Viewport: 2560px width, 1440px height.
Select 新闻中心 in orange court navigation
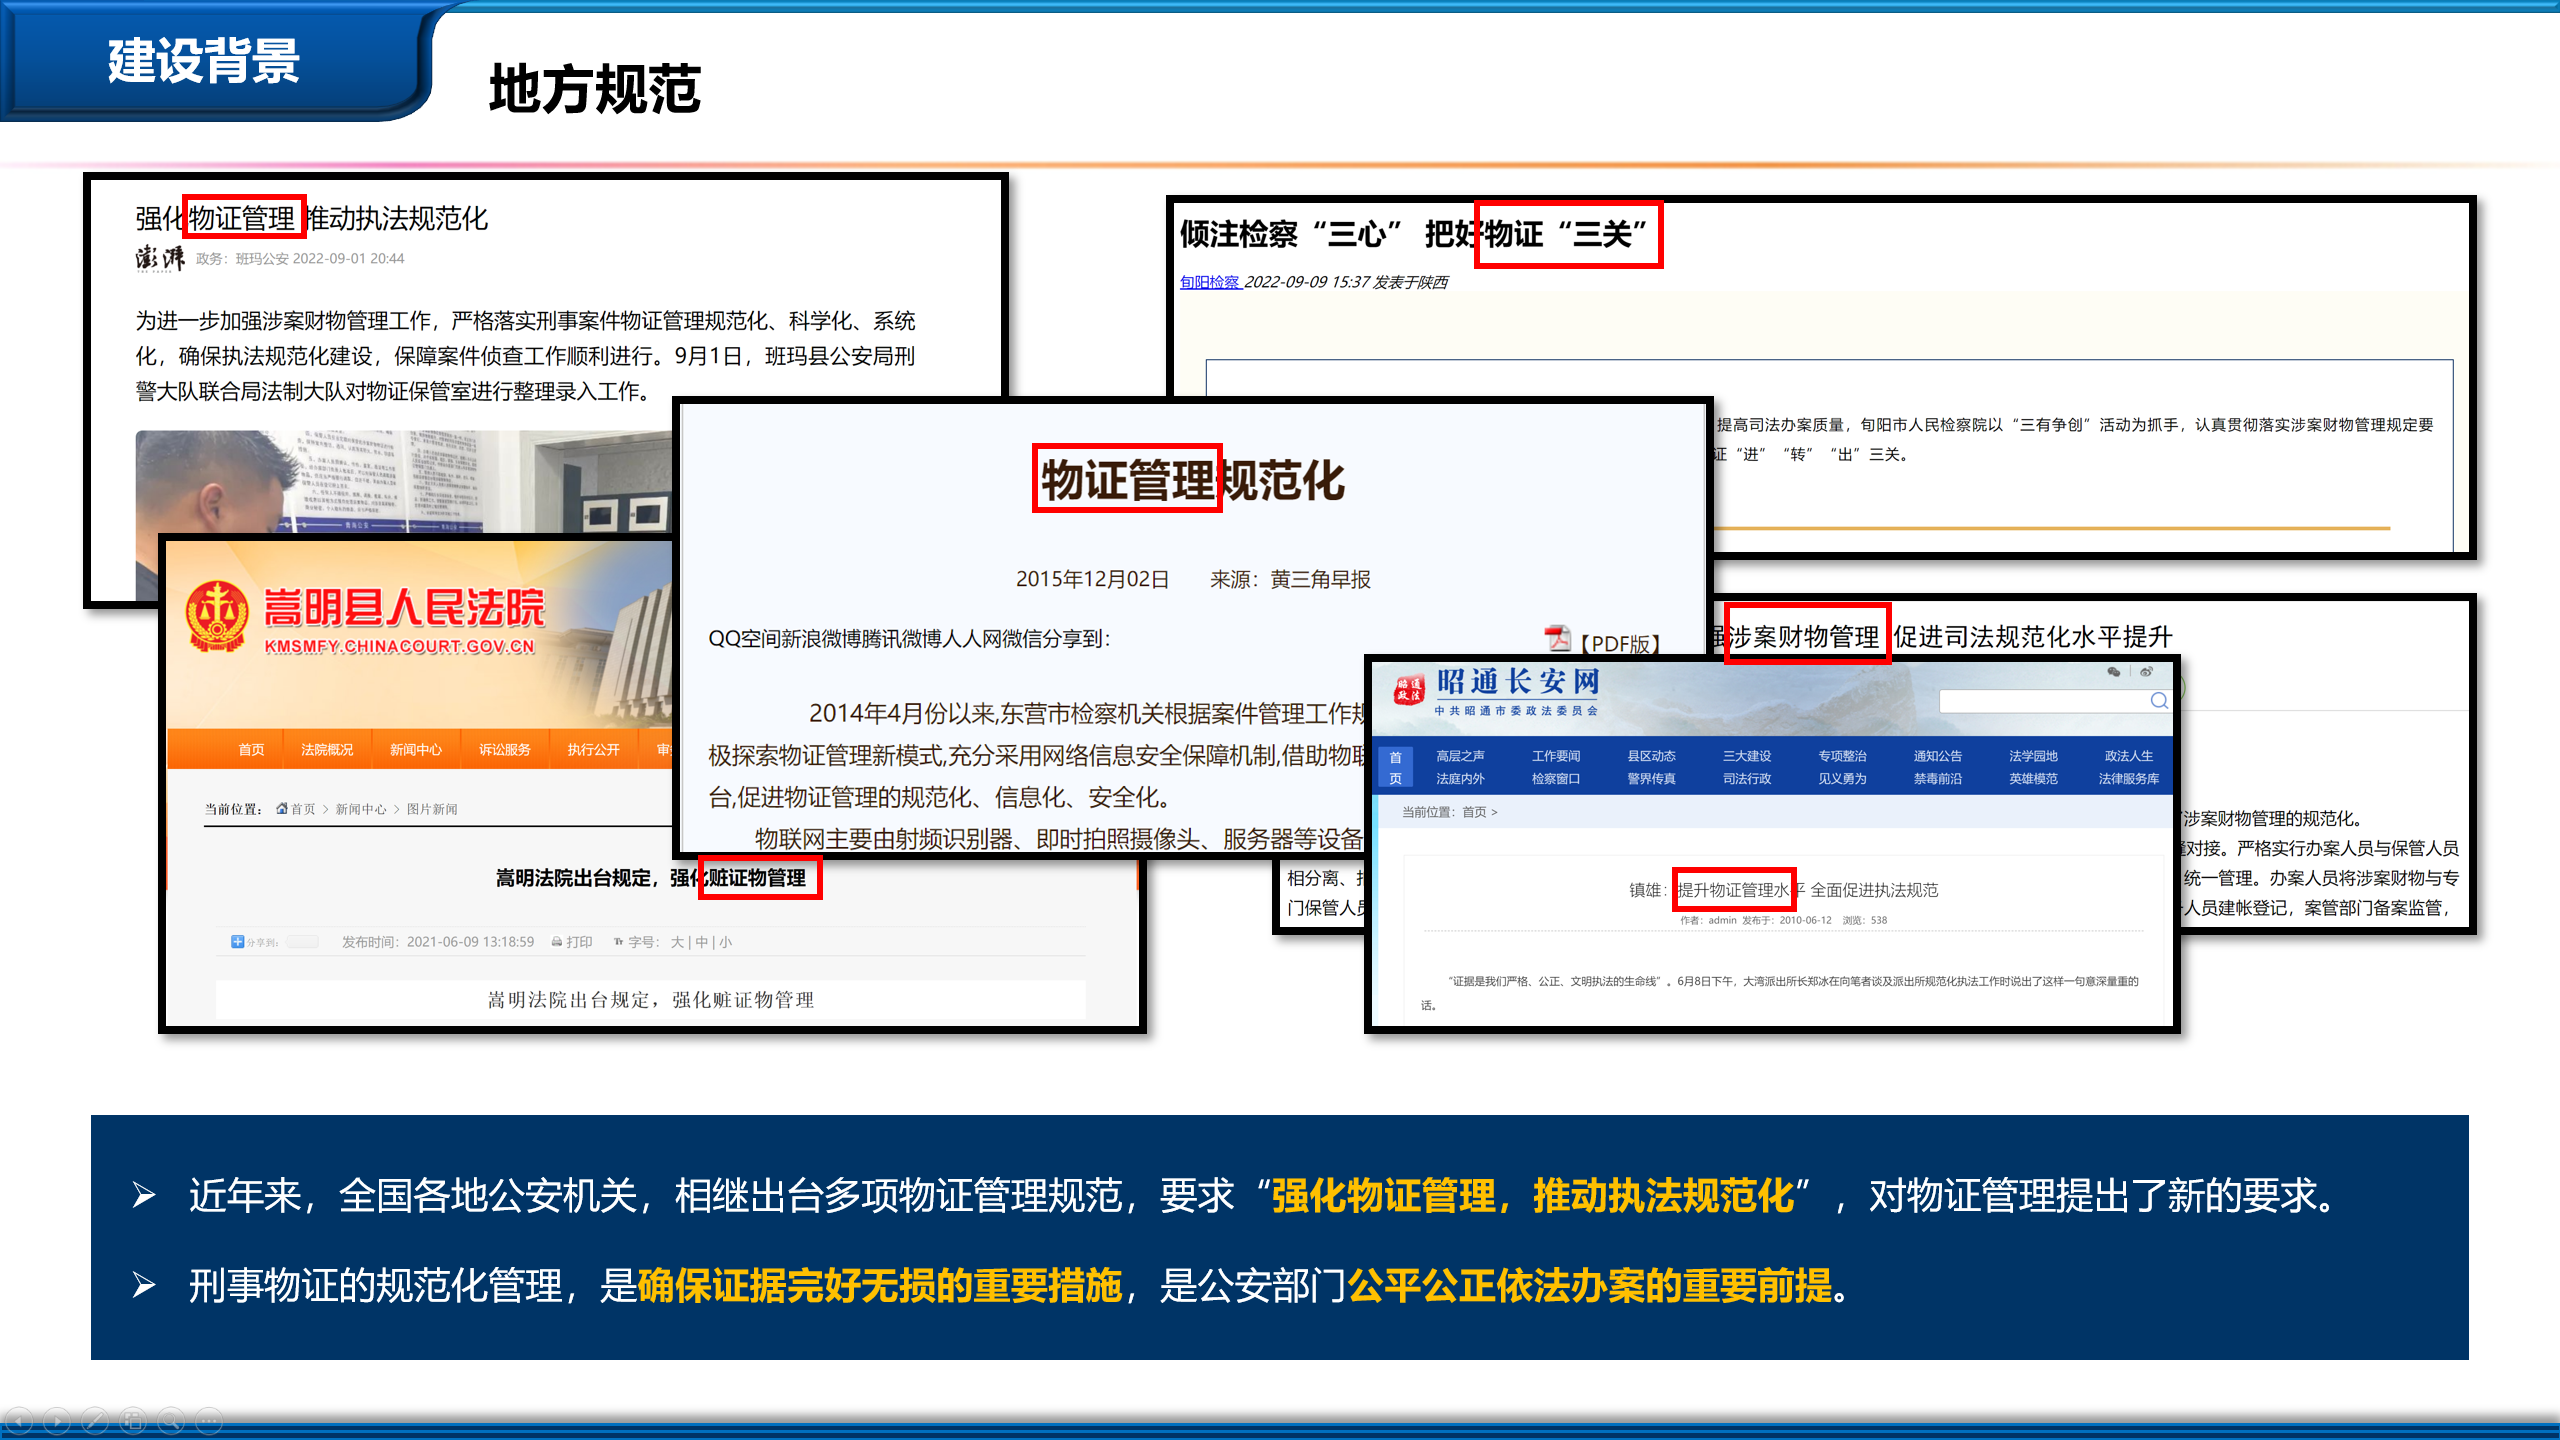(x=416, y=750)
